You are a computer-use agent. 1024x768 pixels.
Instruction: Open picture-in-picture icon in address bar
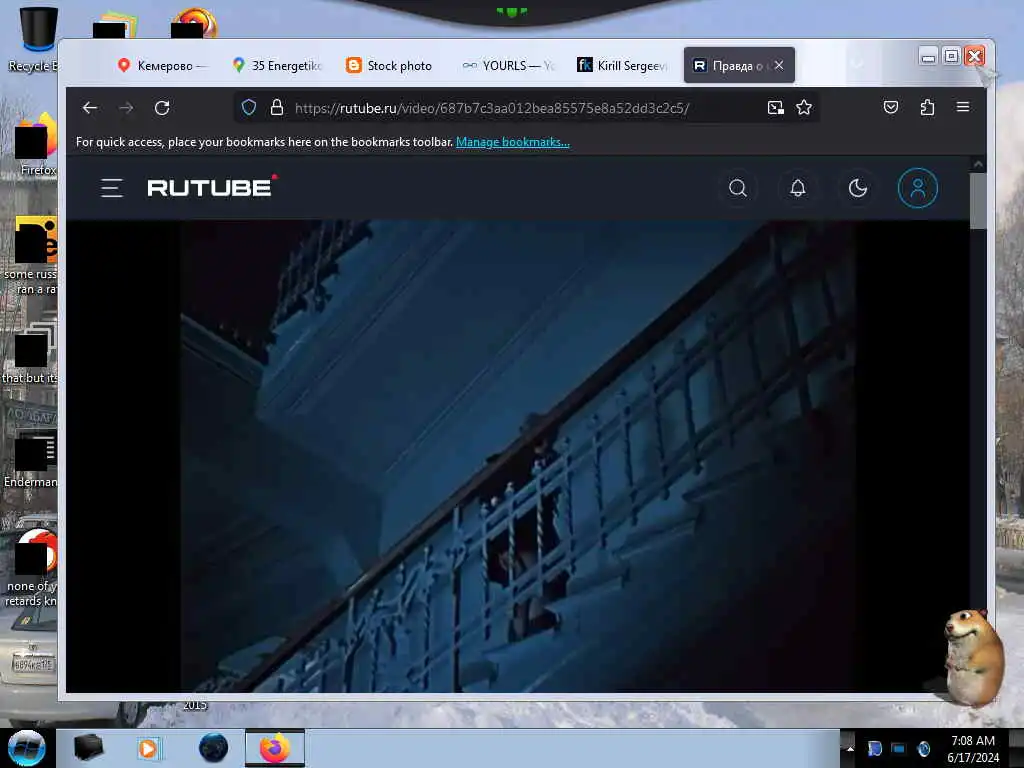tap(775, 108)
